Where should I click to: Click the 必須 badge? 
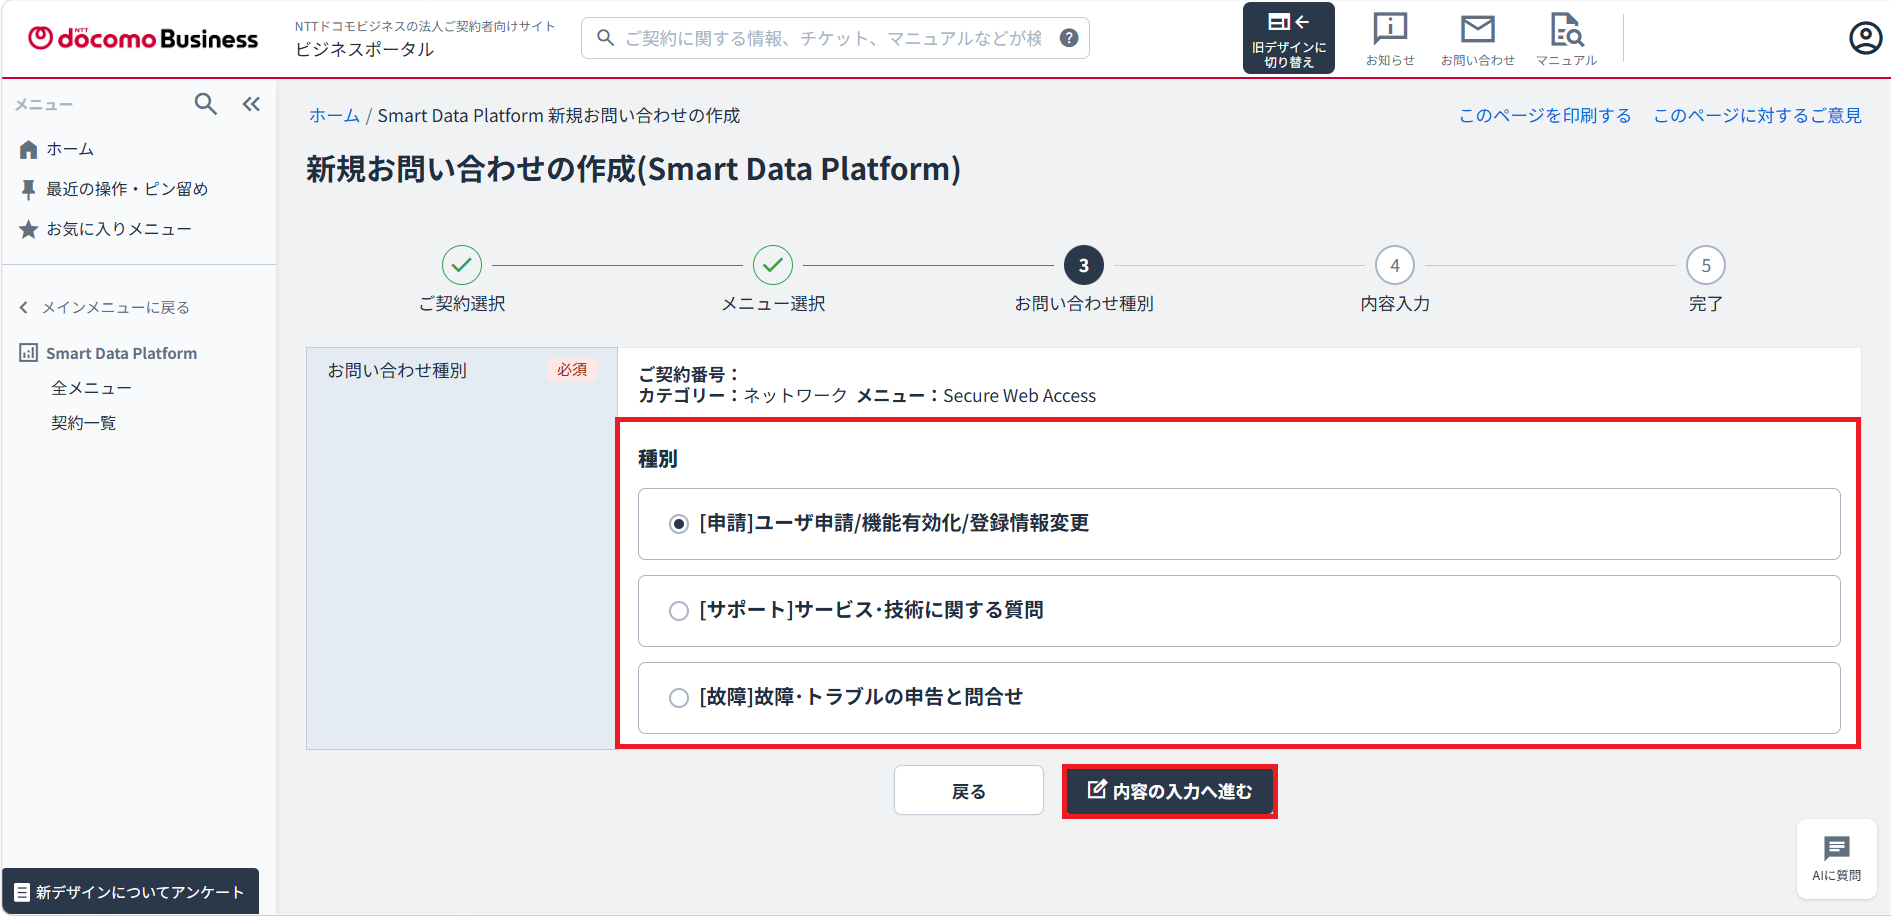coord(572,370)
